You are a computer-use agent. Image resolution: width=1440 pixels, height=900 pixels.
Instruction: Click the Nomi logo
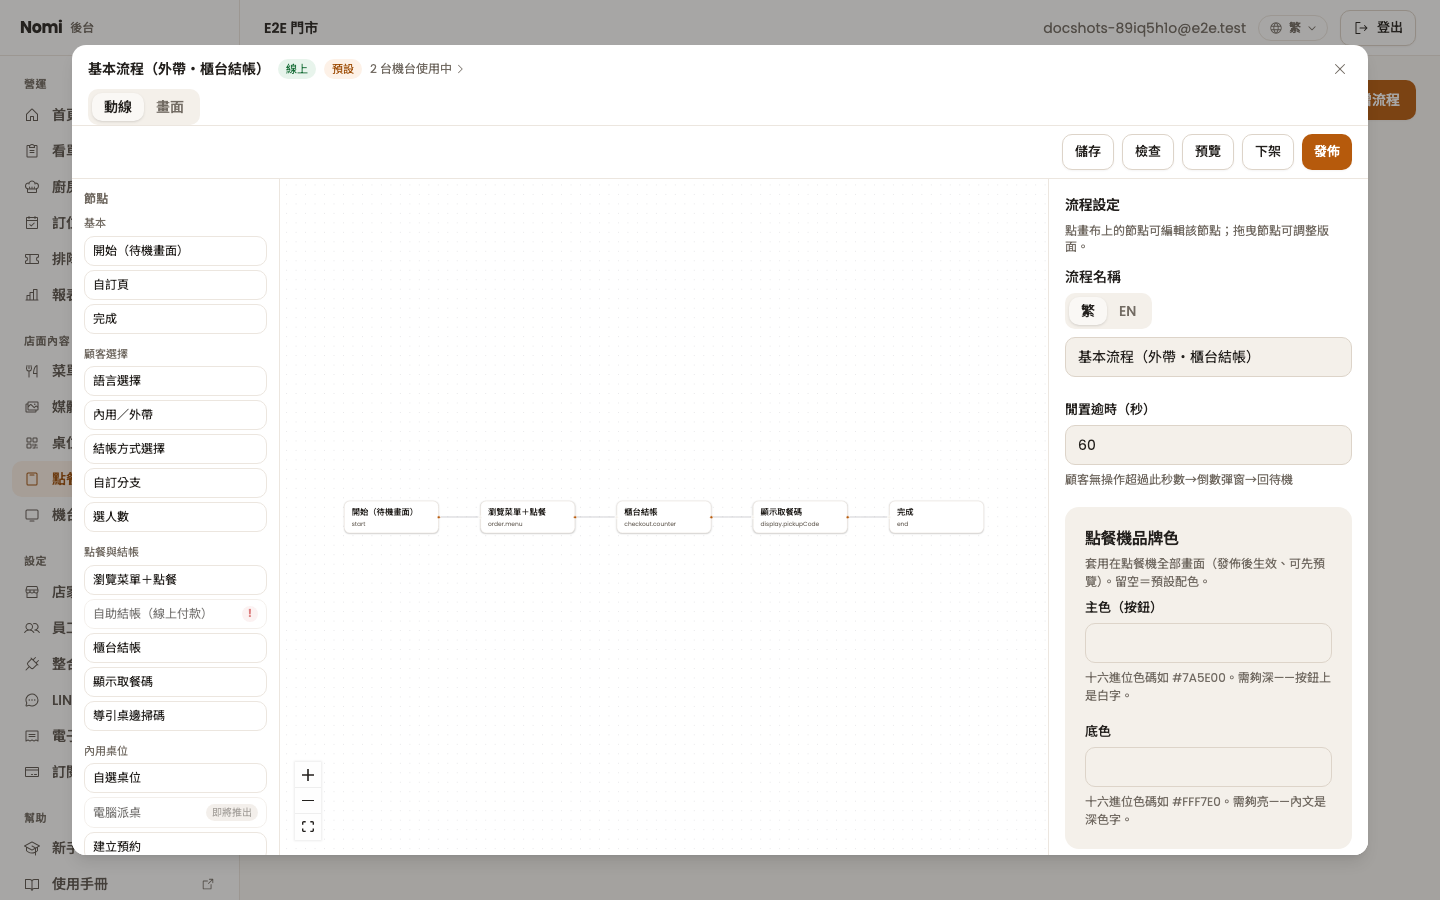pyautogui.click(x=41, y=27)
